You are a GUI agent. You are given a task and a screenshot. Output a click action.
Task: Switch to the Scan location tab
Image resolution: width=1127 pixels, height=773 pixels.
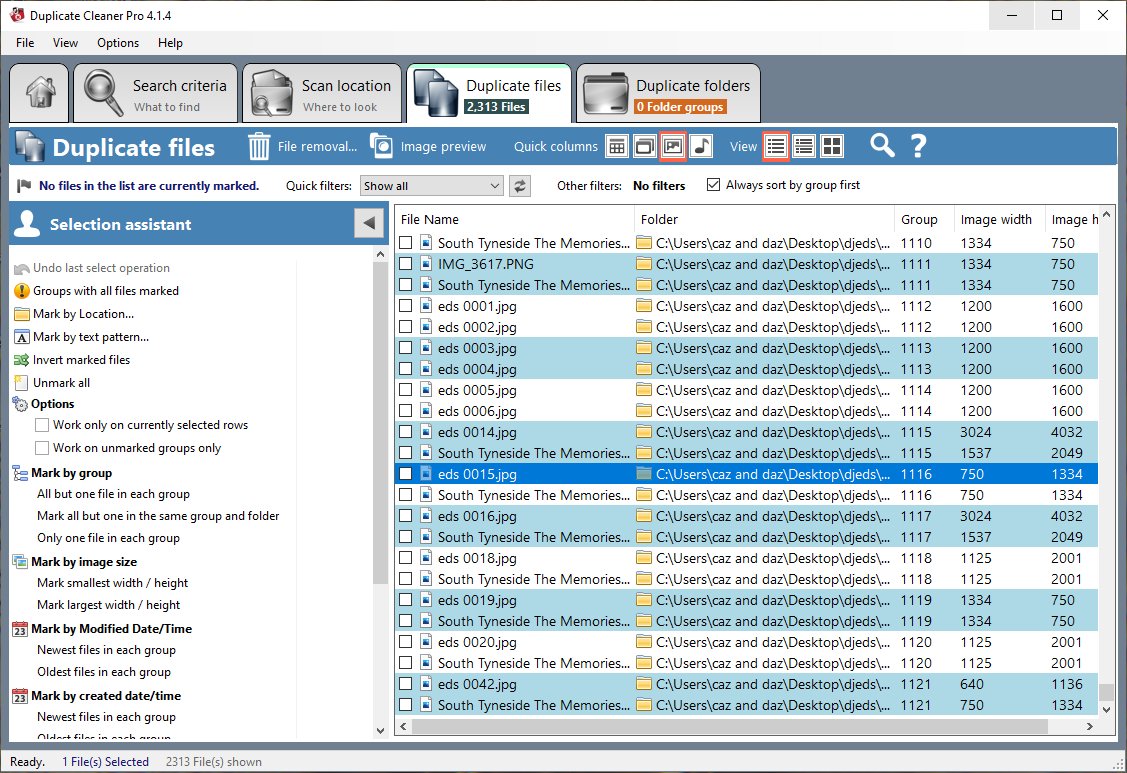(x=322, y=95)
